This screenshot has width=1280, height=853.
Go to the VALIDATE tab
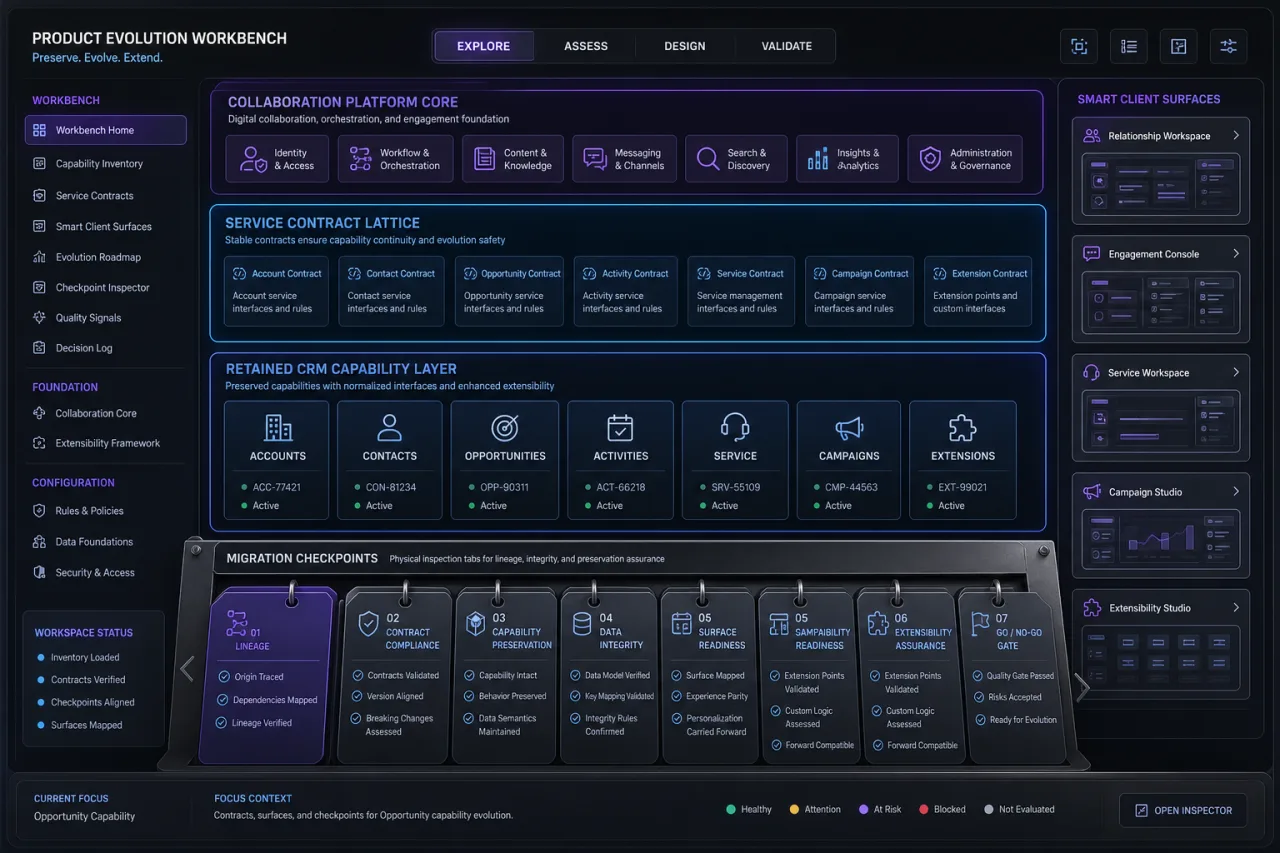787,46
